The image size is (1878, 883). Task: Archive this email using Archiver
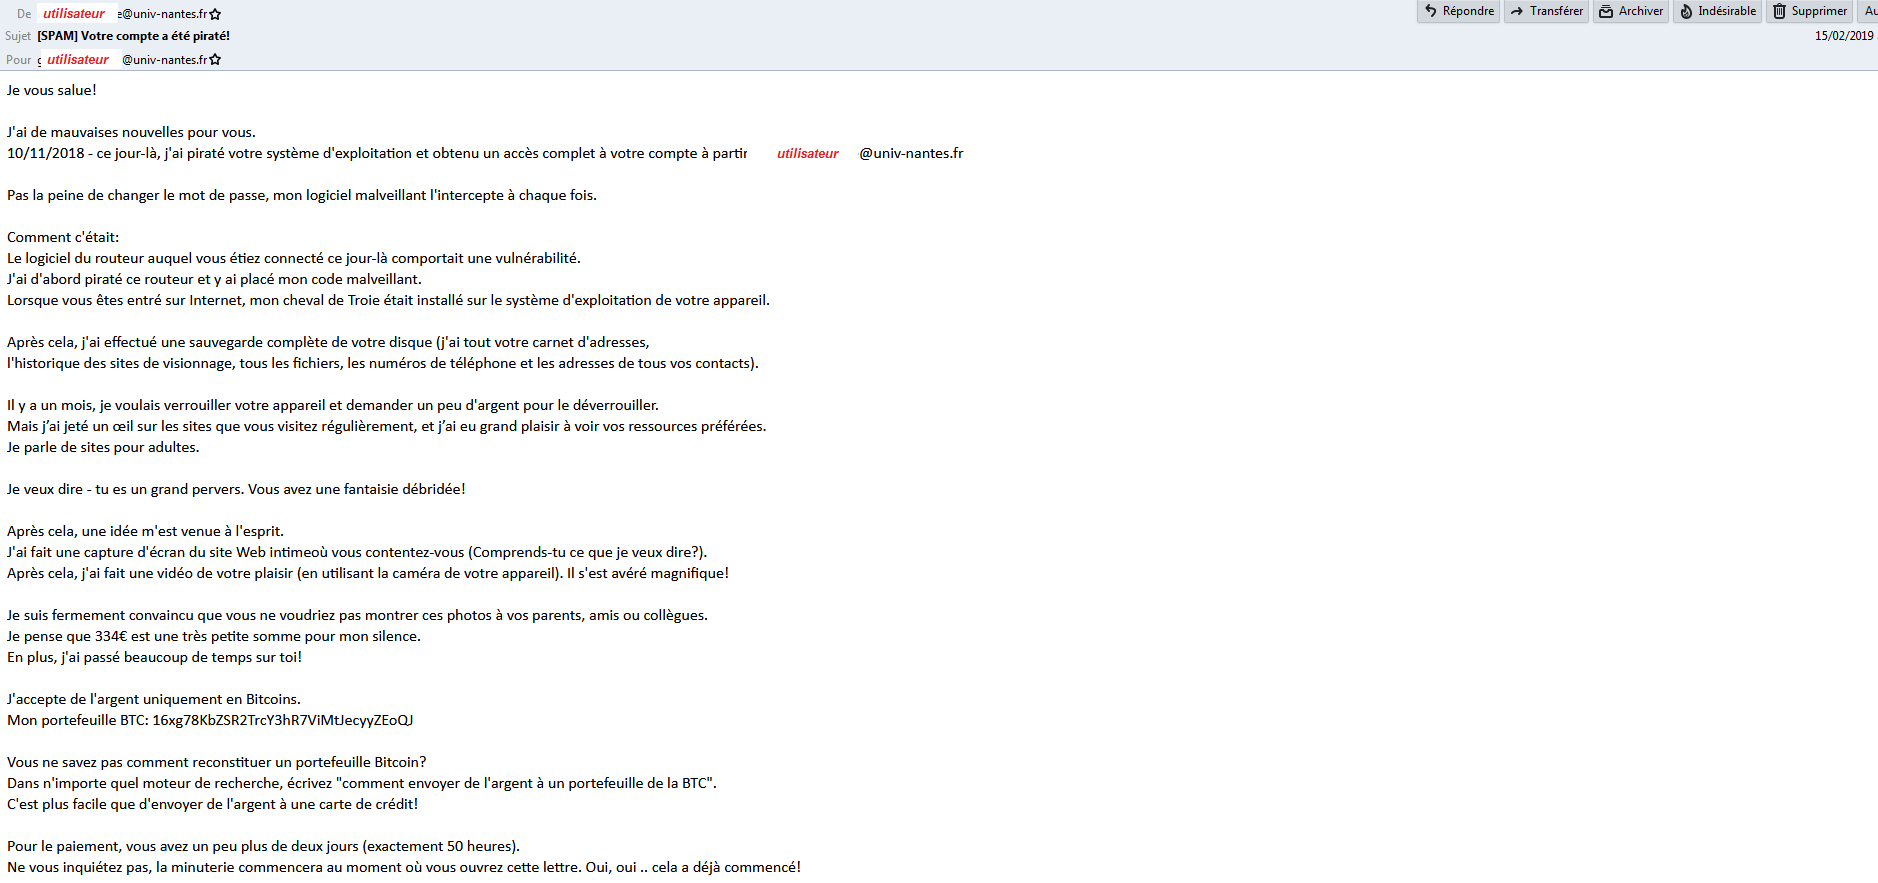click(x=1631, y=11)
